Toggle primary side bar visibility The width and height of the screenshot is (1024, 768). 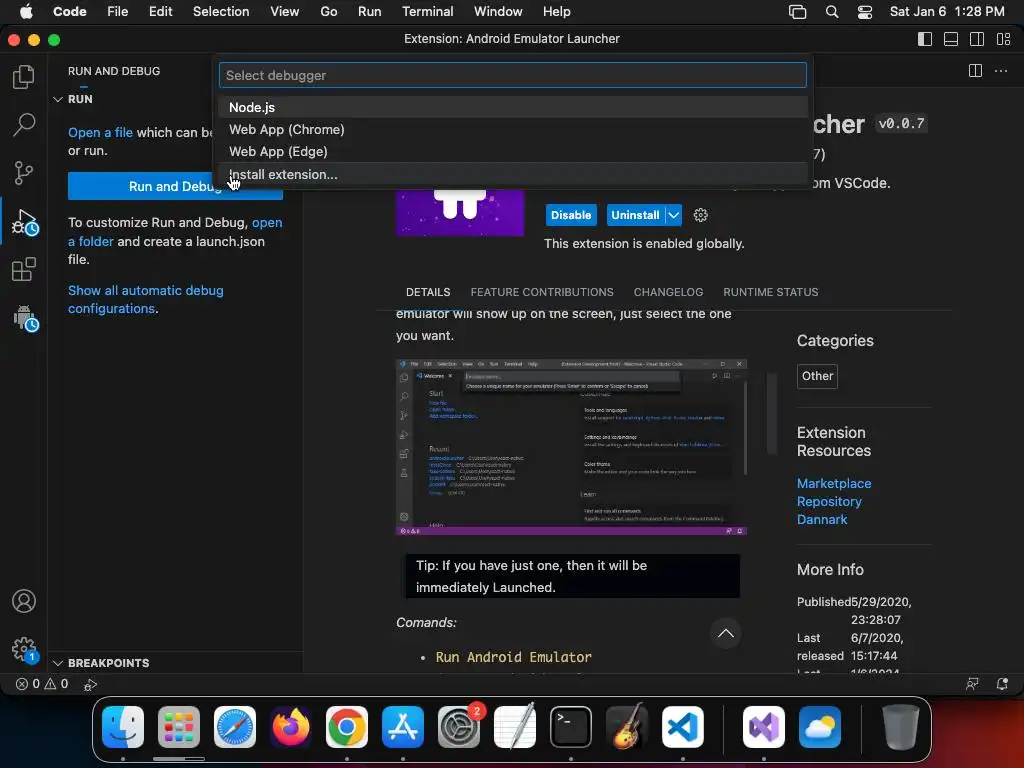[925, 39]
